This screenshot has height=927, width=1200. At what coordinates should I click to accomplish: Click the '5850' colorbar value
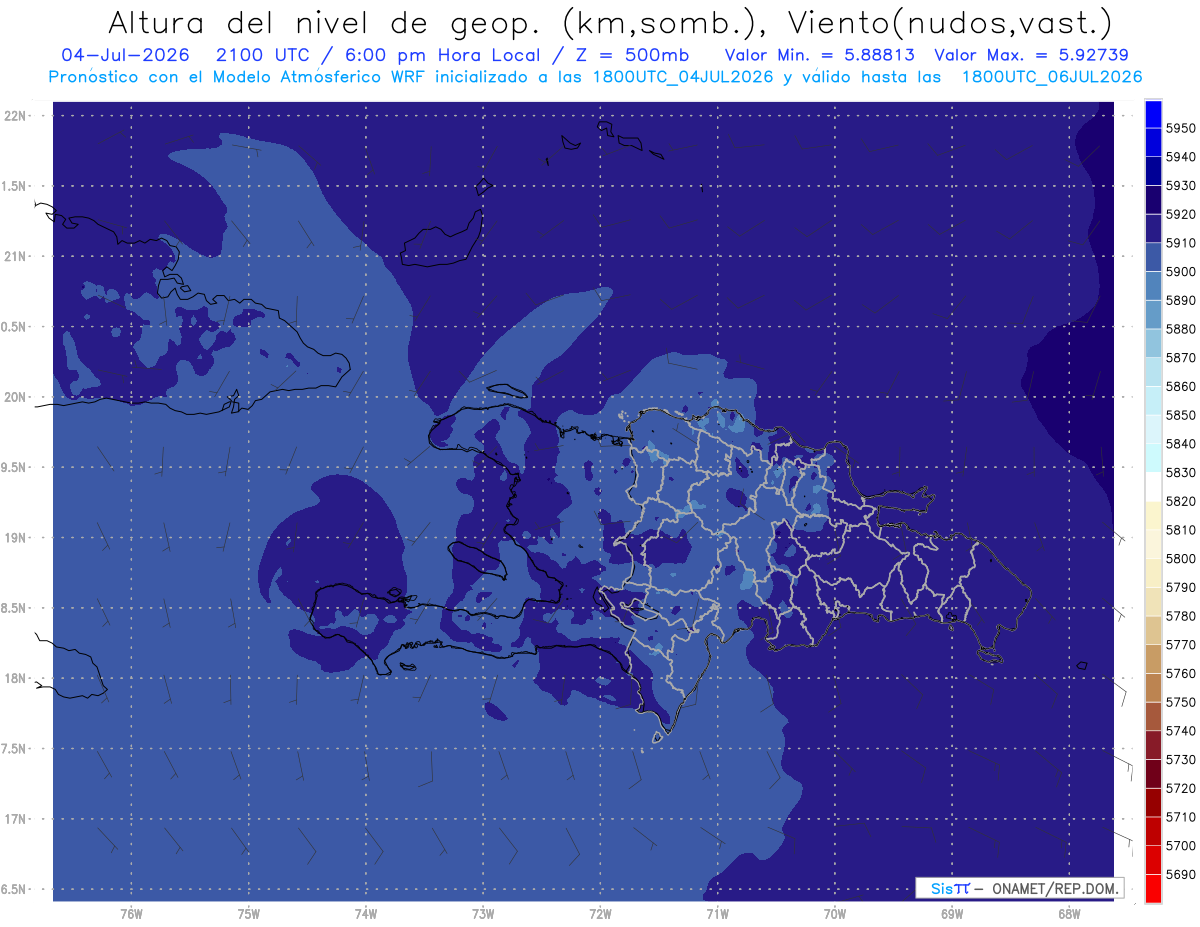click(1180, 415)
